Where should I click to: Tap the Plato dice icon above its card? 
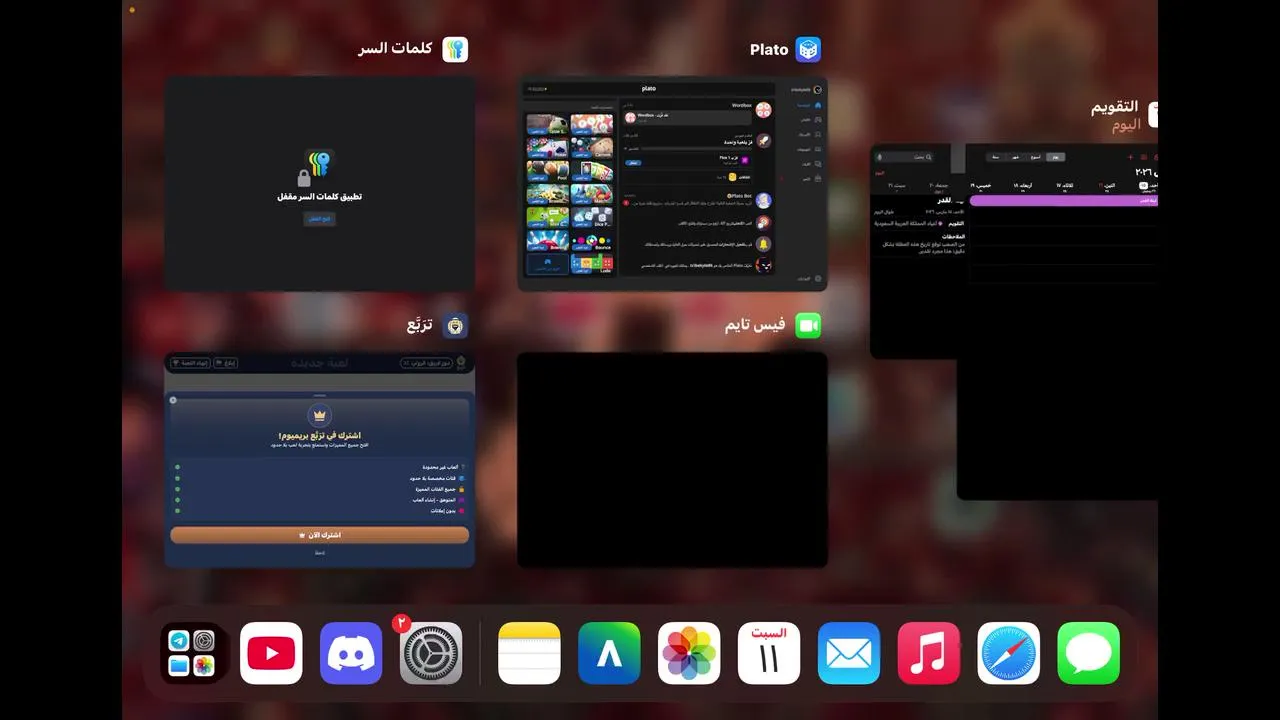(808, 49)
